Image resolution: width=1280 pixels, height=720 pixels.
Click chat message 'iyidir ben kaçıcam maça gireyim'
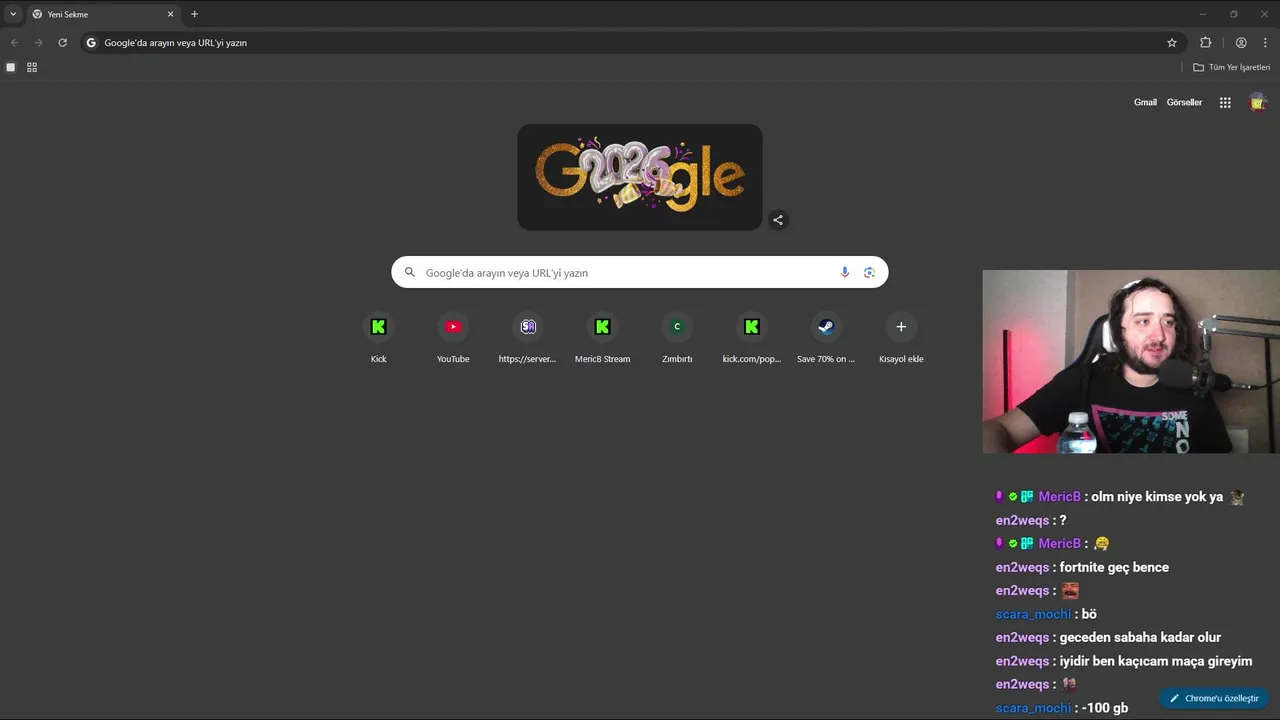(1156, 661)
